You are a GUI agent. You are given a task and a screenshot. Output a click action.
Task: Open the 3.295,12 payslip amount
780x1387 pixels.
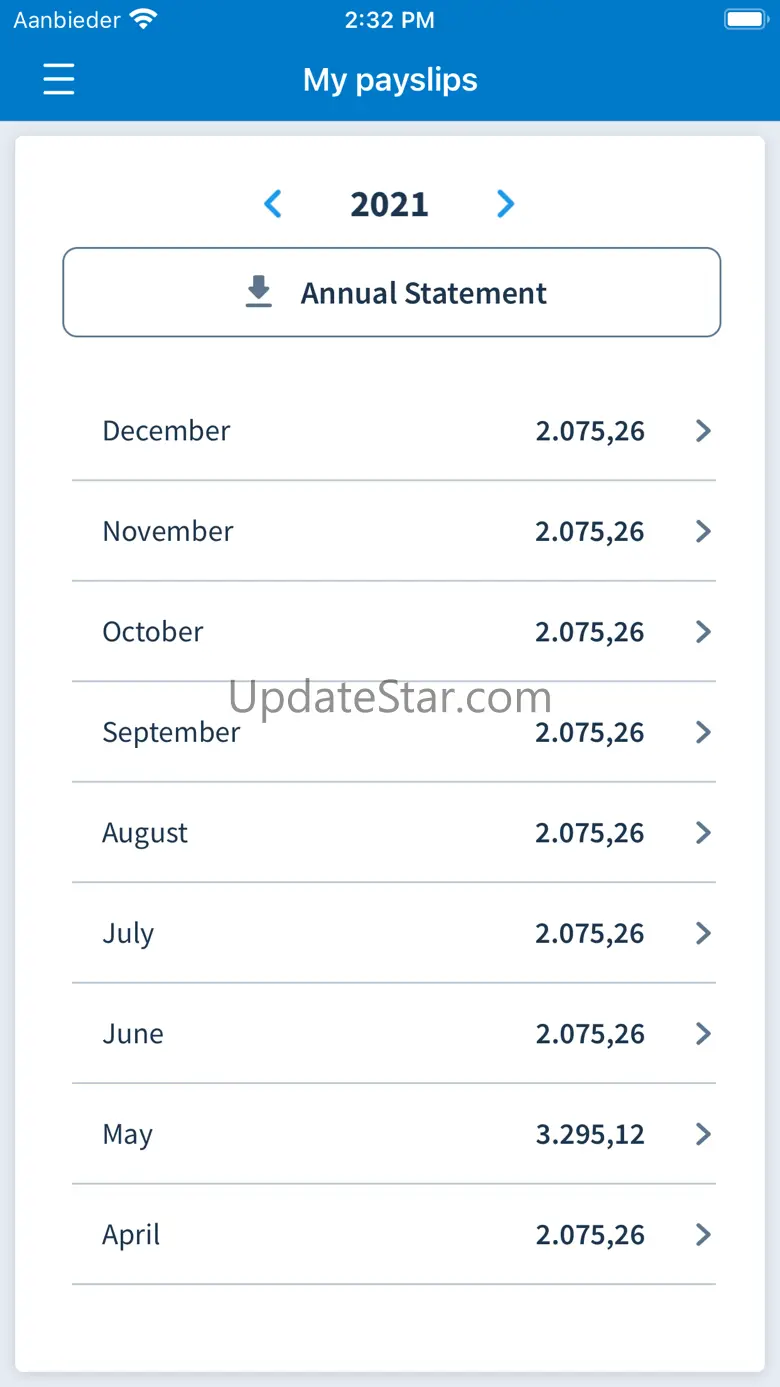pyautogui.click(x=590, y=1135)
